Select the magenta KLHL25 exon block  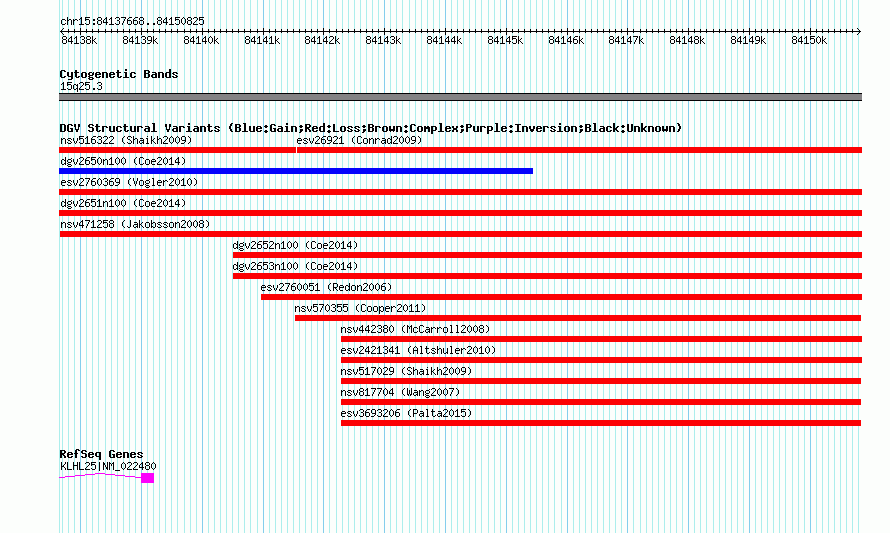[x=148, y=478]
